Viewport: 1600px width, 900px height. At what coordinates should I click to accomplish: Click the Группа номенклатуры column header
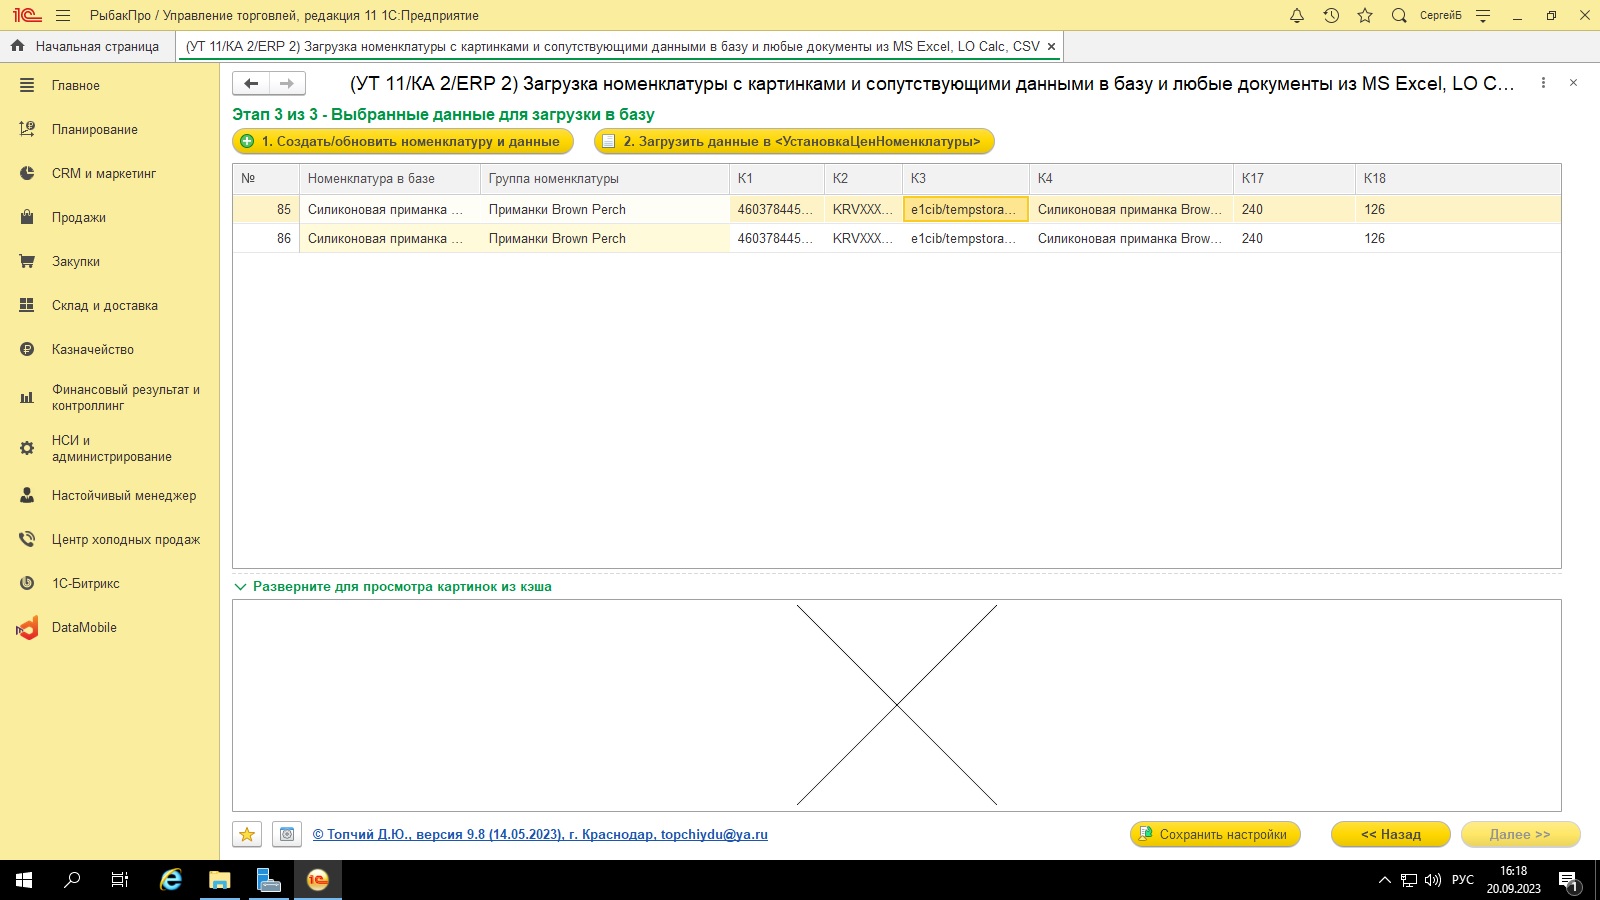click(x=605, y=179)
